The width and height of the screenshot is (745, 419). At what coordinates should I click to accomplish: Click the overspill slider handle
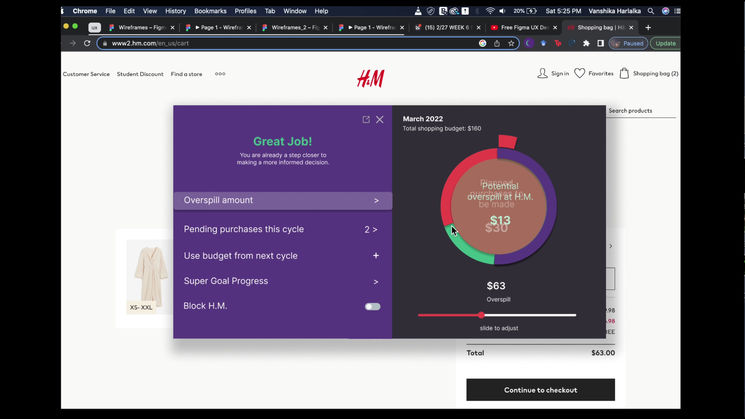pyautogui.click(x=481, y=315)
